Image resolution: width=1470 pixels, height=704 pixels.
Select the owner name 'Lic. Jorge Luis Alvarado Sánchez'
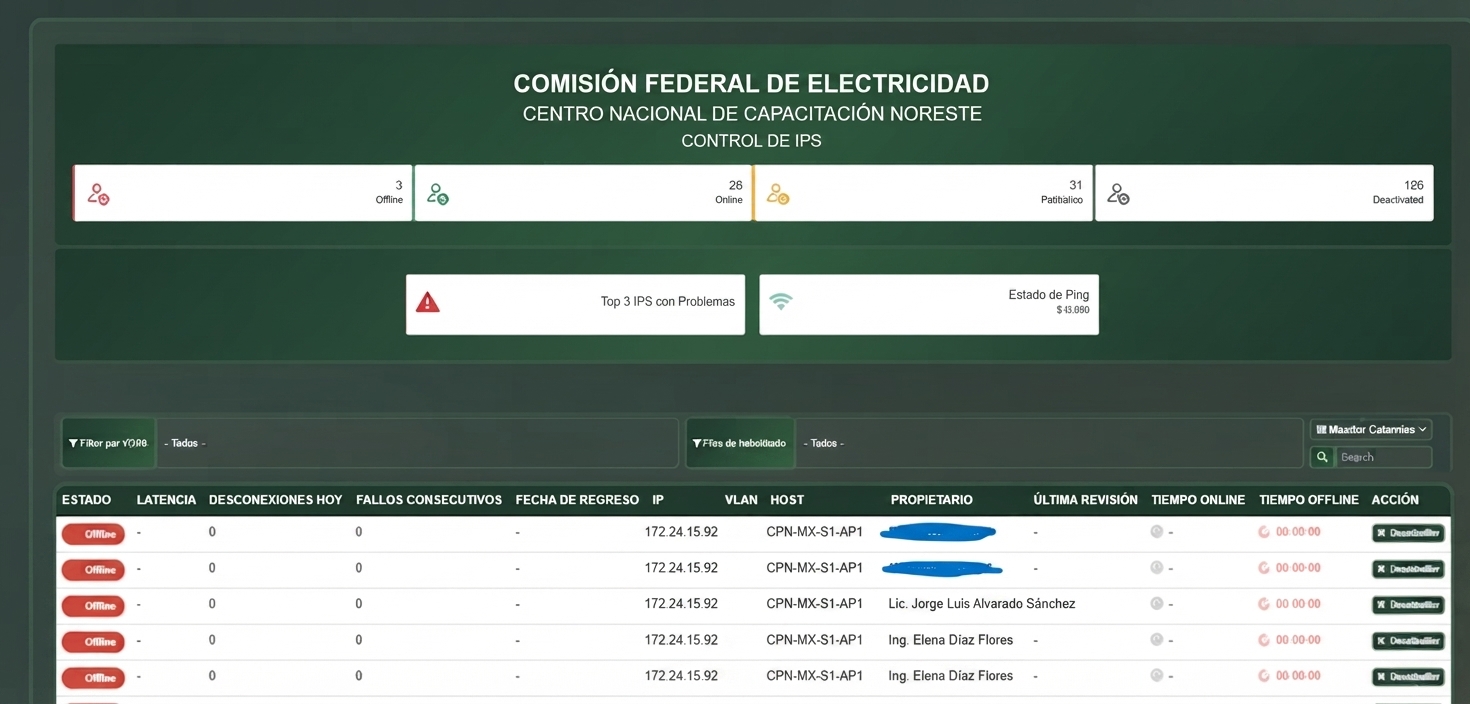[x=982, y=604]
